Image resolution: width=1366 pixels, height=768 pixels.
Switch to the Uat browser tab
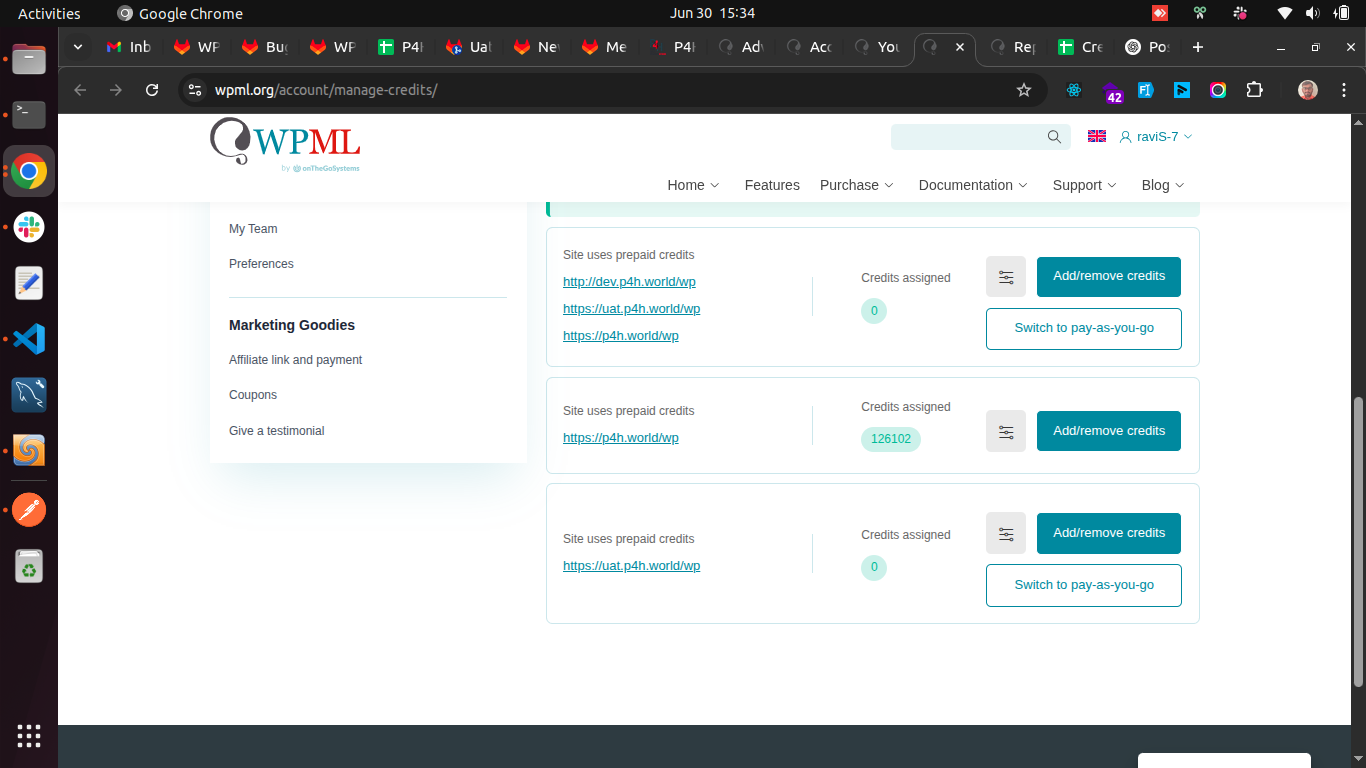(468, 47)
